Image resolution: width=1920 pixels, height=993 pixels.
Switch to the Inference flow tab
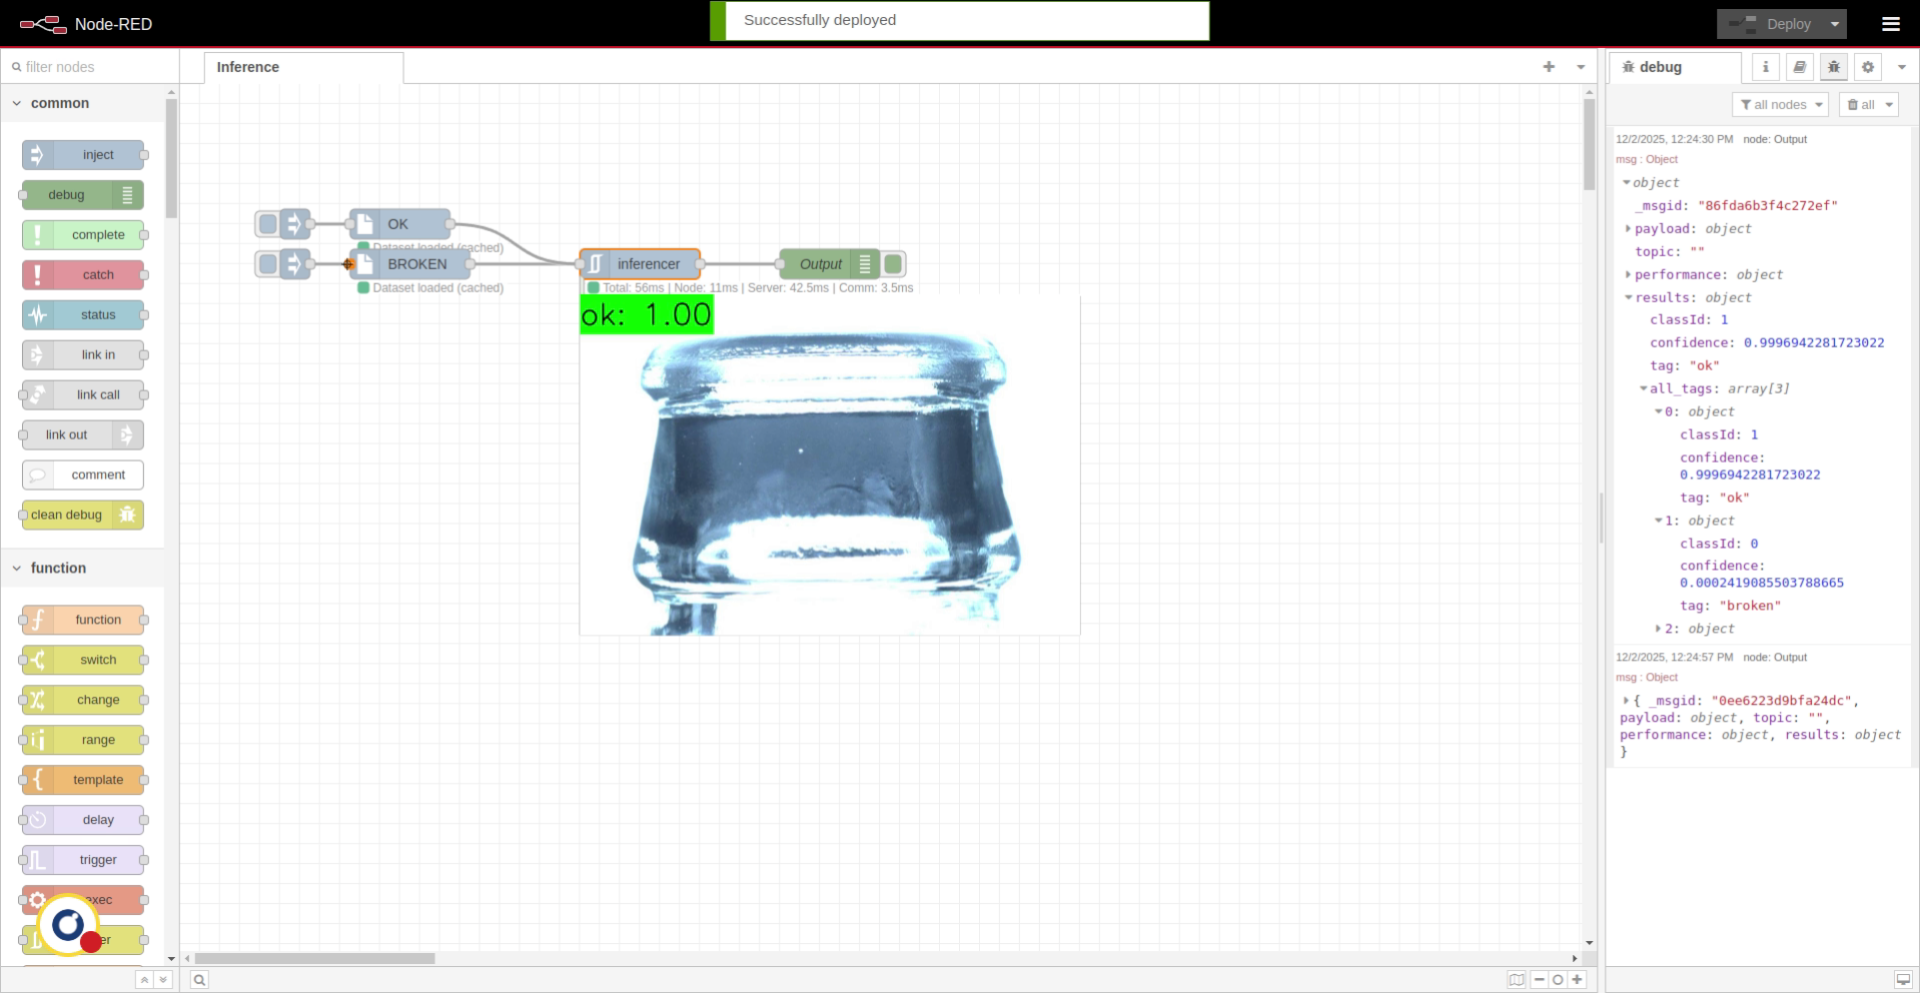coord(247,67)
